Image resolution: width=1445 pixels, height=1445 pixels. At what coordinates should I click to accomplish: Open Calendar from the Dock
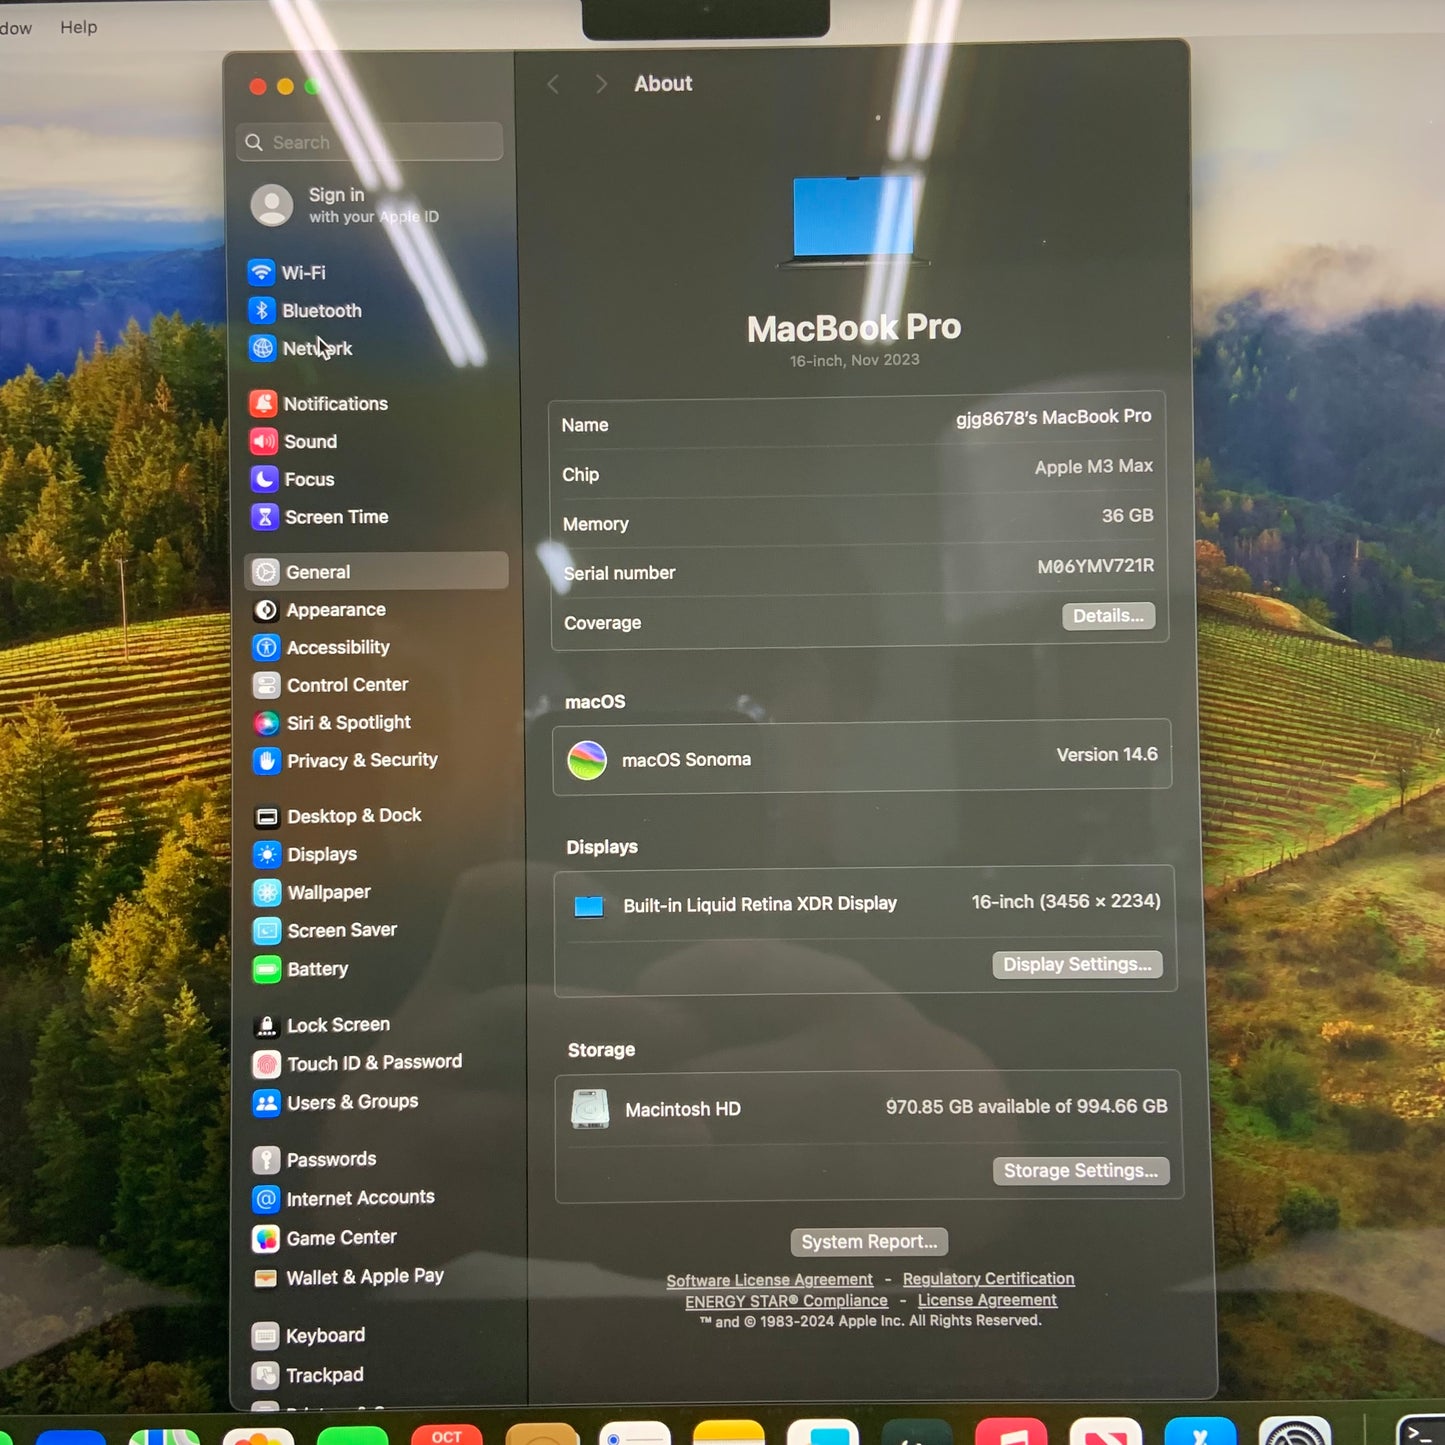[x=446, y=1436]
